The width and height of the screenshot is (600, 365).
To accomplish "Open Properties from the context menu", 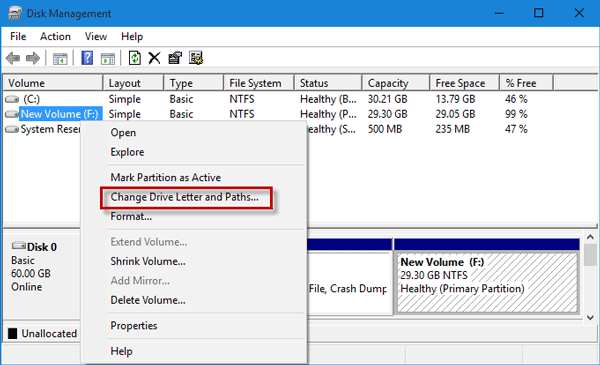I will pos(194,326).
